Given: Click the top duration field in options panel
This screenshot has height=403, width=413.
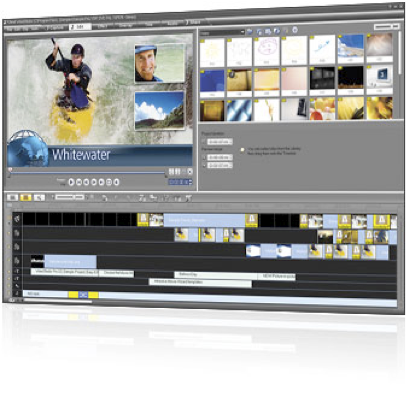Looking at the screenshot, I should pos(219,142).
